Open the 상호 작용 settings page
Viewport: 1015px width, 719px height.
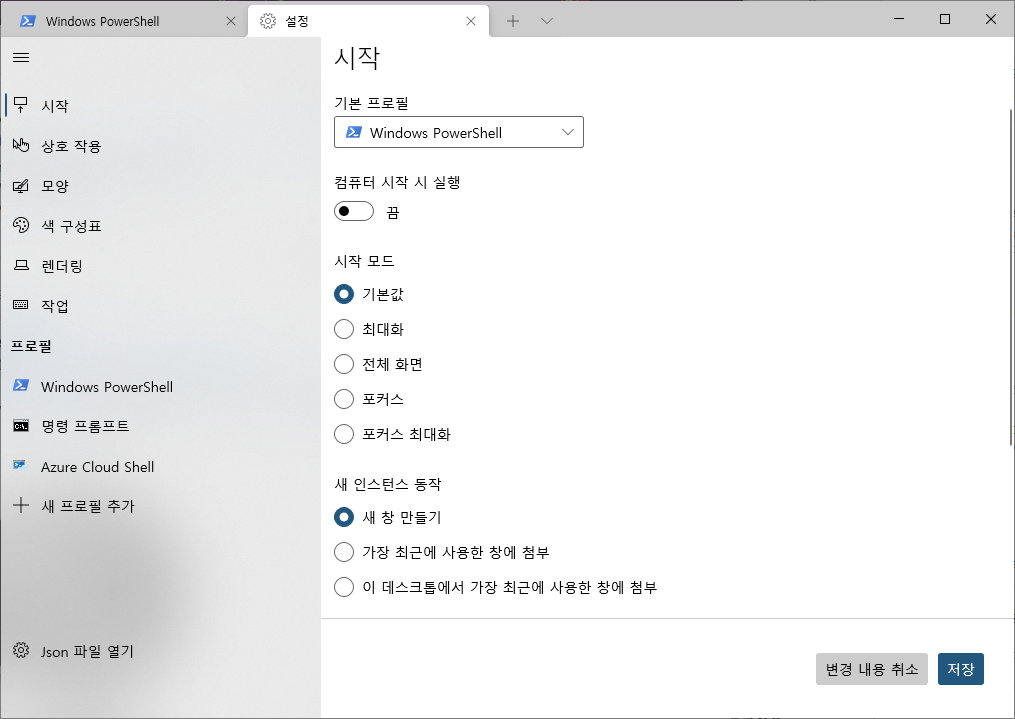point(160,145)
